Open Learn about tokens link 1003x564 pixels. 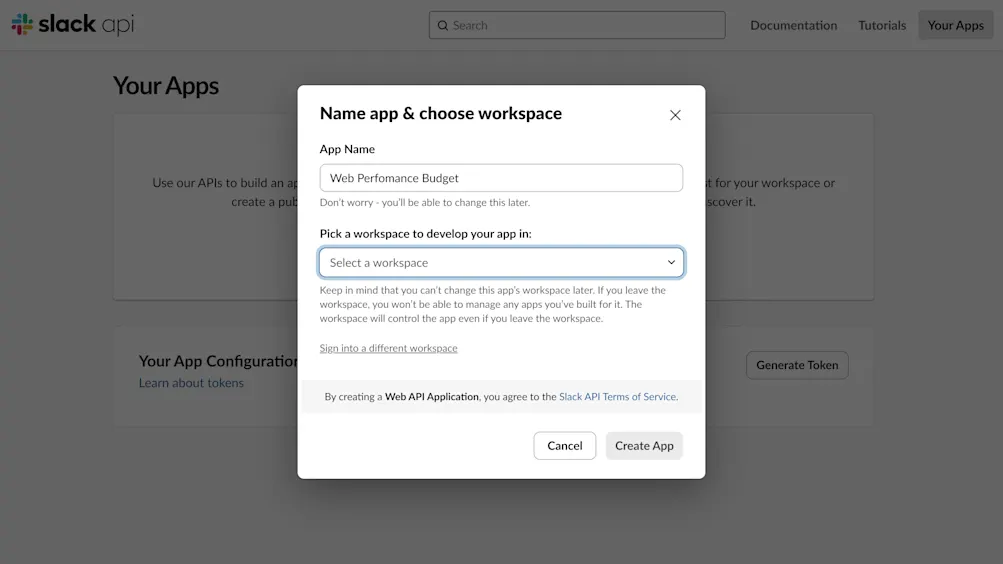tap(191, 382)
